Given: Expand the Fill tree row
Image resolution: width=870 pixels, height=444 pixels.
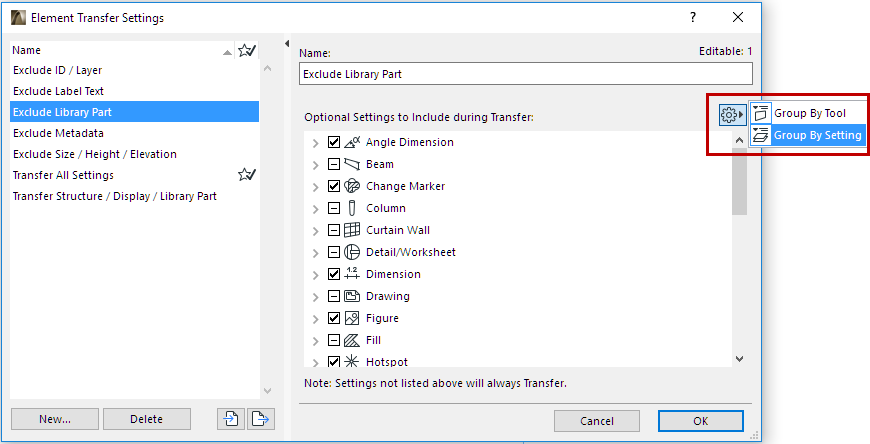Looking at the screenshot, I should [315, 341].
